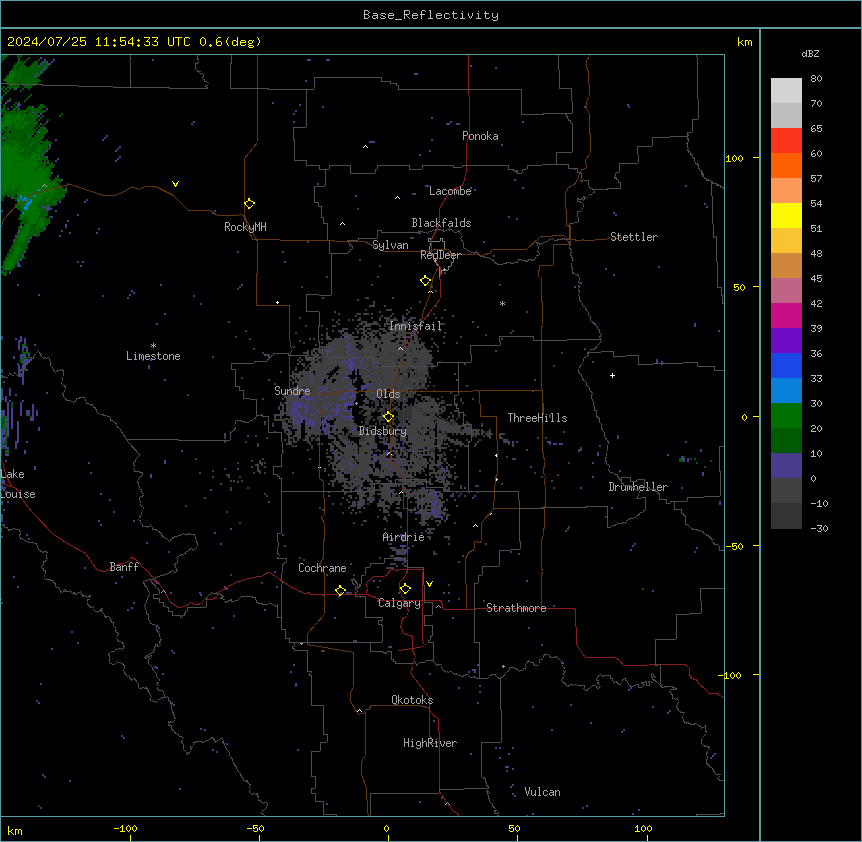Click the Stettler city label
The image size is (862, 842).
[x=634, y=237]
